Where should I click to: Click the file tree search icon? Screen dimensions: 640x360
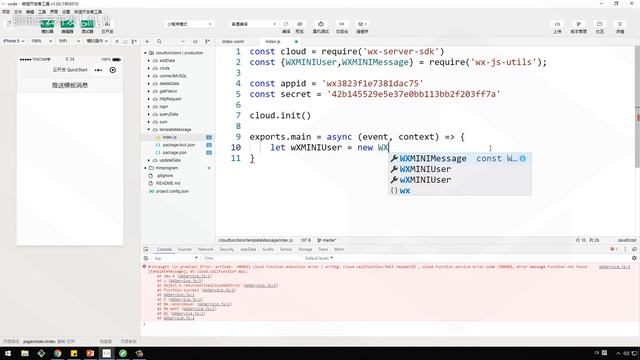pyautogui.click(x=159, y=41)
